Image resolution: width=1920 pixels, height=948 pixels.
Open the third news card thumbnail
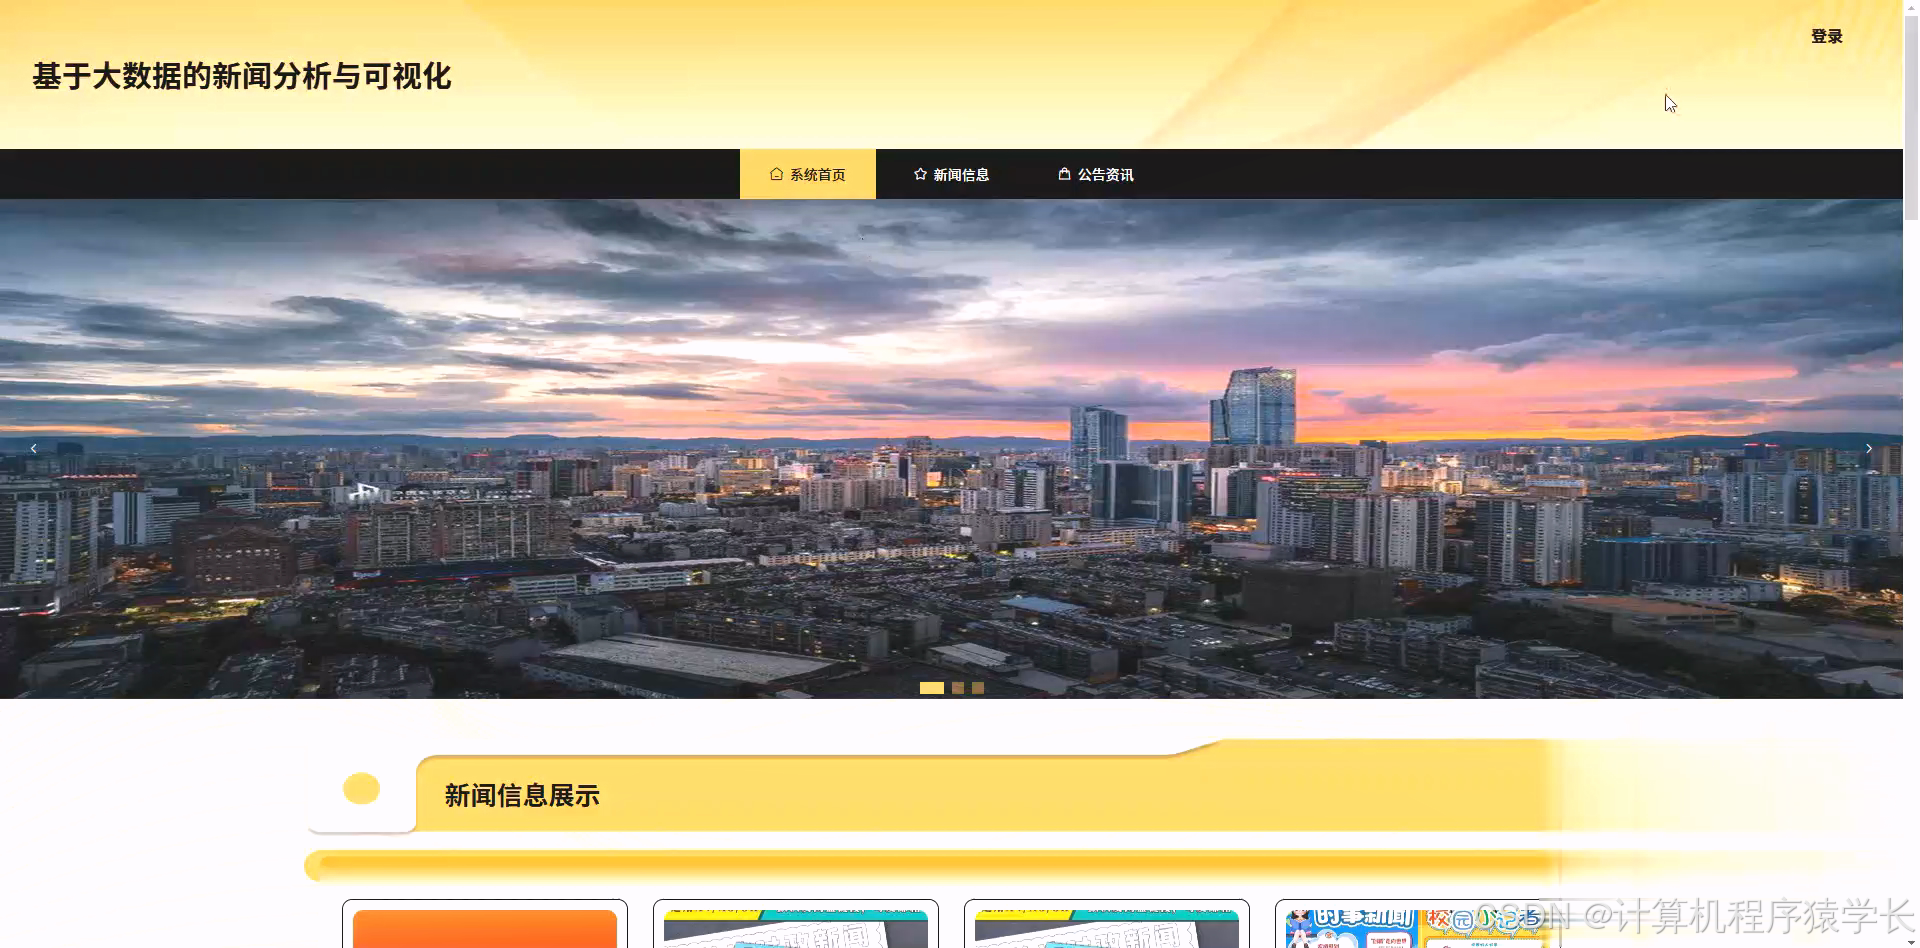pyautogui.click(x=1107, y=928)
